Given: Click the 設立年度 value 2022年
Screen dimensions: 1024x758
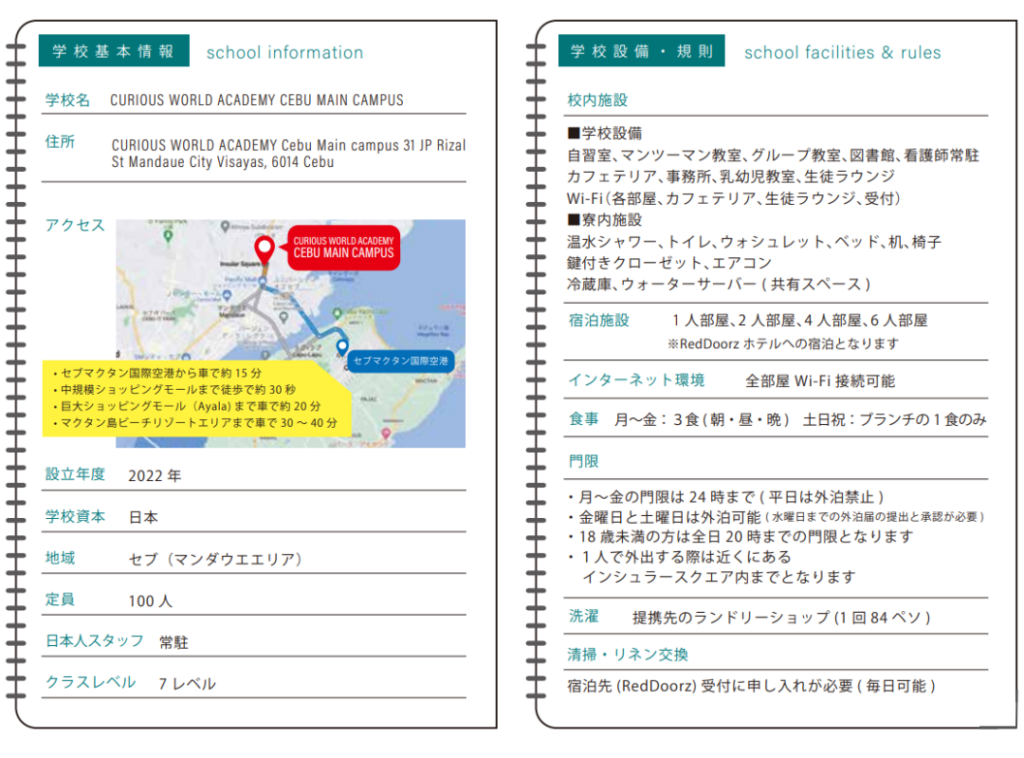Looking at the screenshot, I should pyautogui.click(x=155, y=476).
